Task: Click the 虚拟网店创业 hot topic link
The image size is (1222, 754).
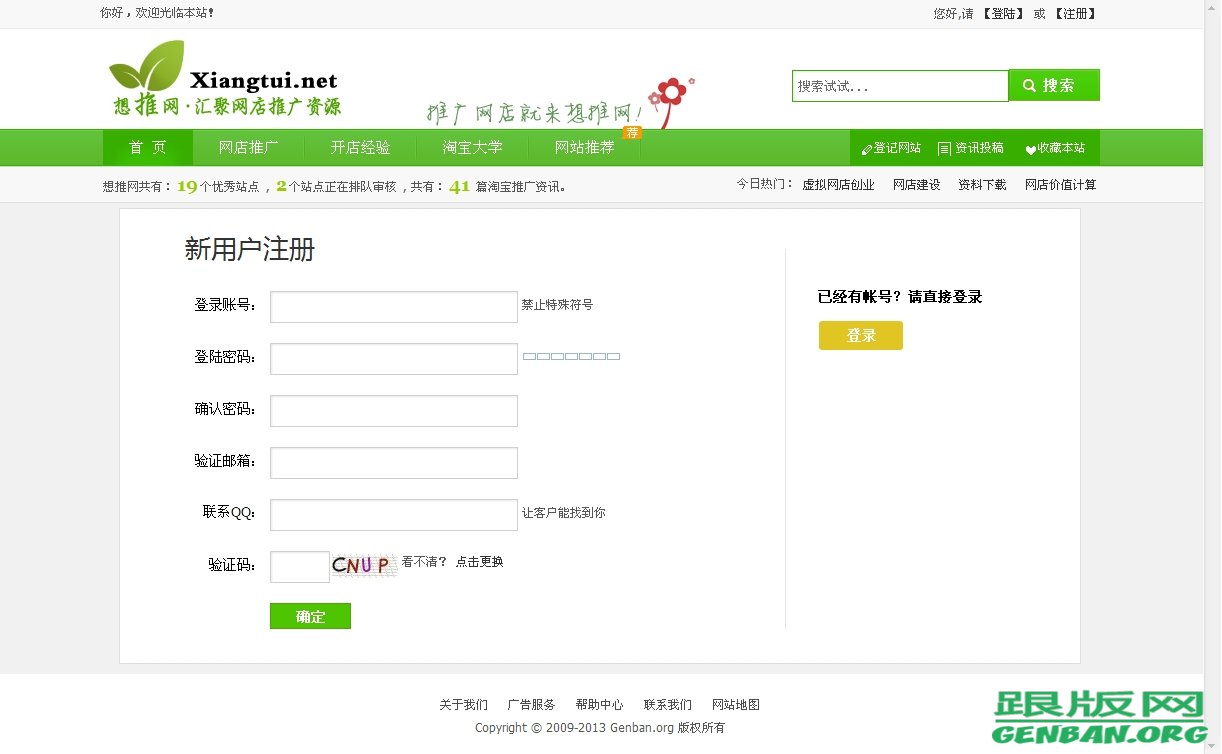Action: tap(838, 184)
